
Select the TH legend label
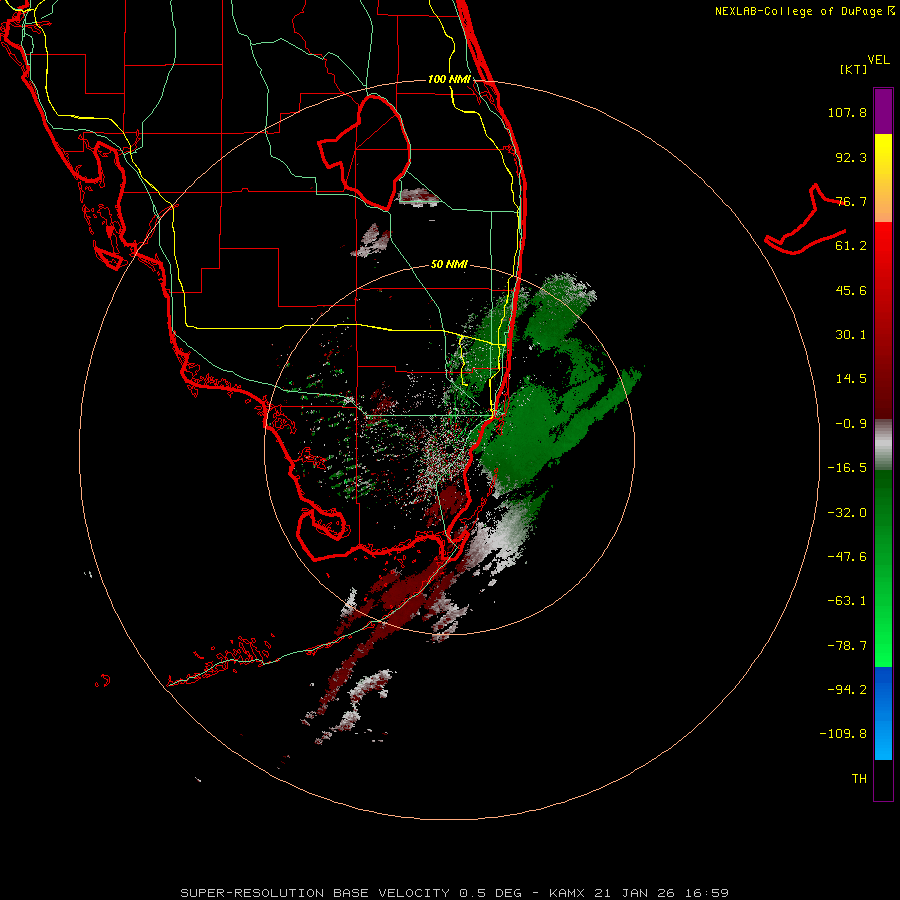click(859, 778)
